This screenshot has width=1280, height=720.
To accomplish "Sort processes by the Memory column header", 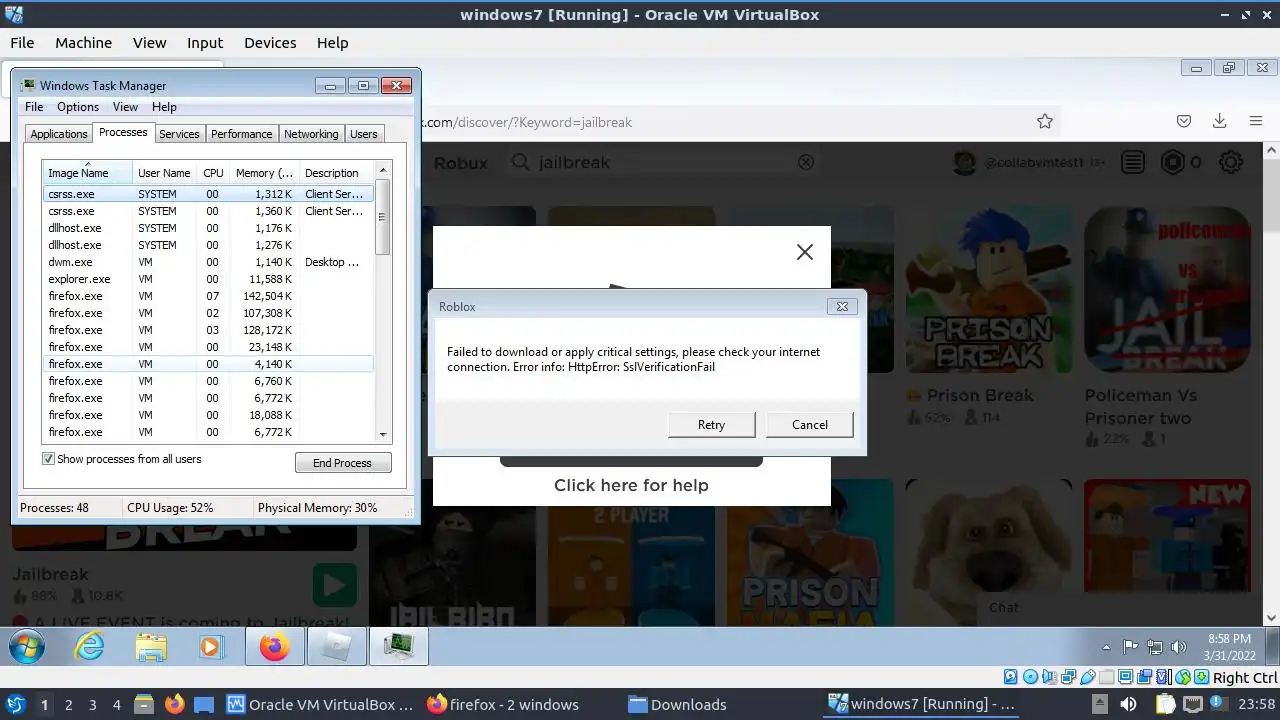I will pos(264,173).
